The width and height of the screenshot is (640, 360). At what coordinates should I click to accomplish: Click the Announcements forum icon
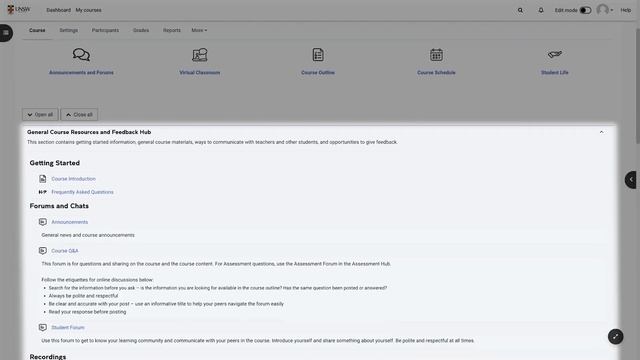click(x=42, y=222)
